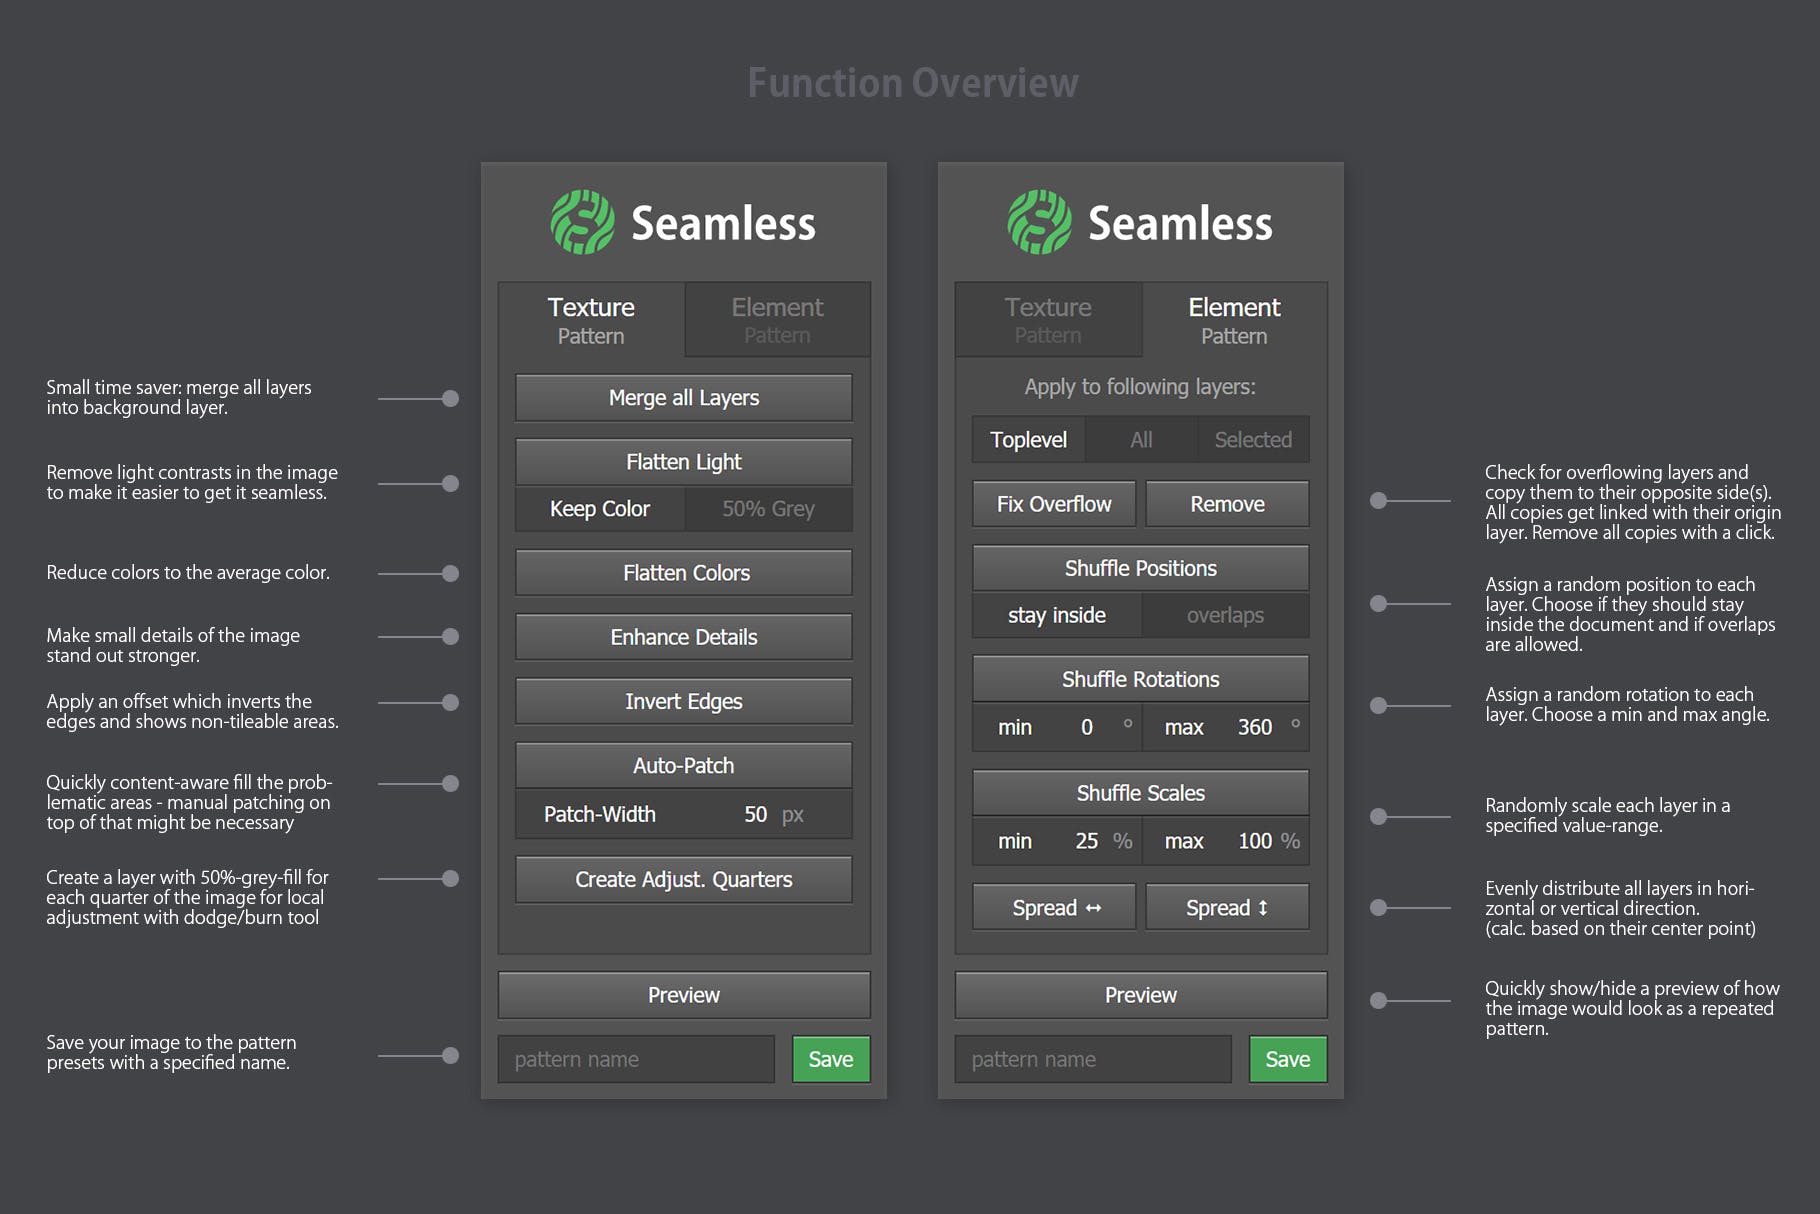Enable the overlaps option for shuffling
The height and width of the screenshot is (1214, 1820).
pos(1225,616)
